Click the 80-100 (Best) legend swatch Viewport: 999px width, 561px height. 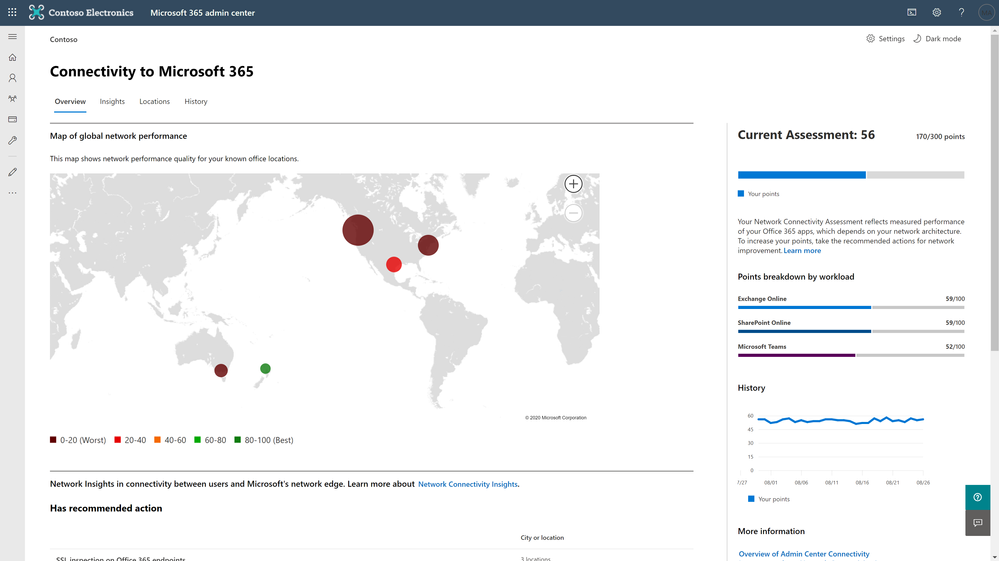tap(238, 440)
